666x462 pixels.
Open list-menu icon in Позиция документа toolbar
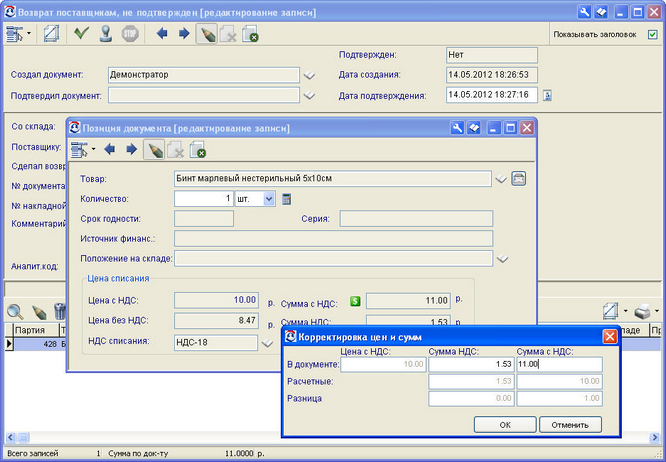[79, 149]
